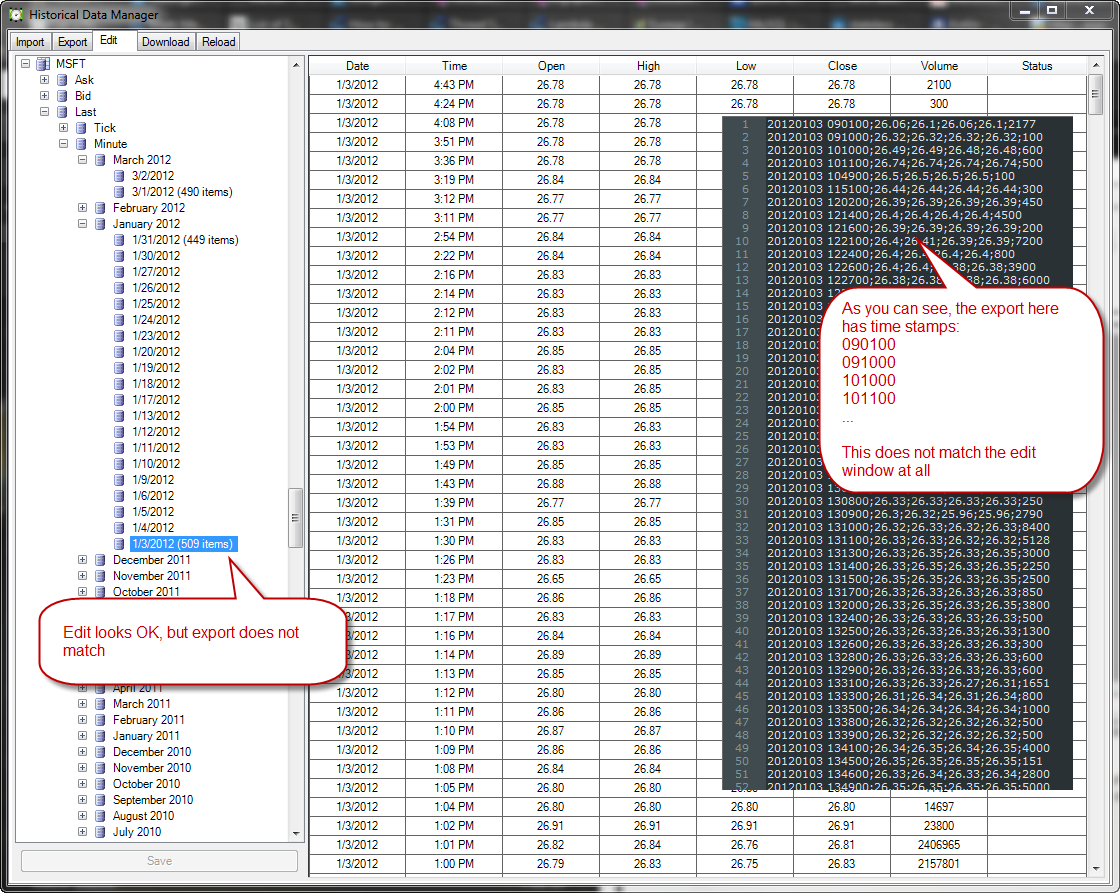
Task: Click the Ask node database icon
Action: (x=62, y=80)
